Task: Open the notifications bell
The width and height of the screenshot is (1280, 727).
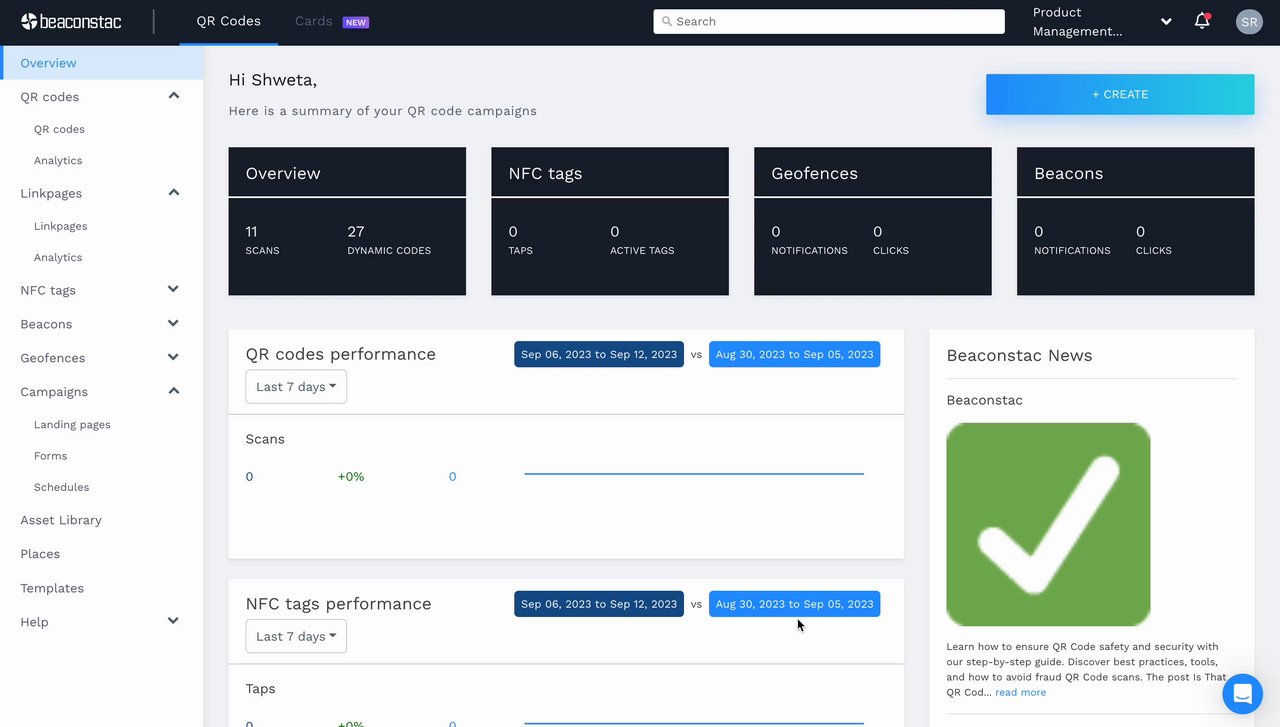Action: click(1202, 21)
